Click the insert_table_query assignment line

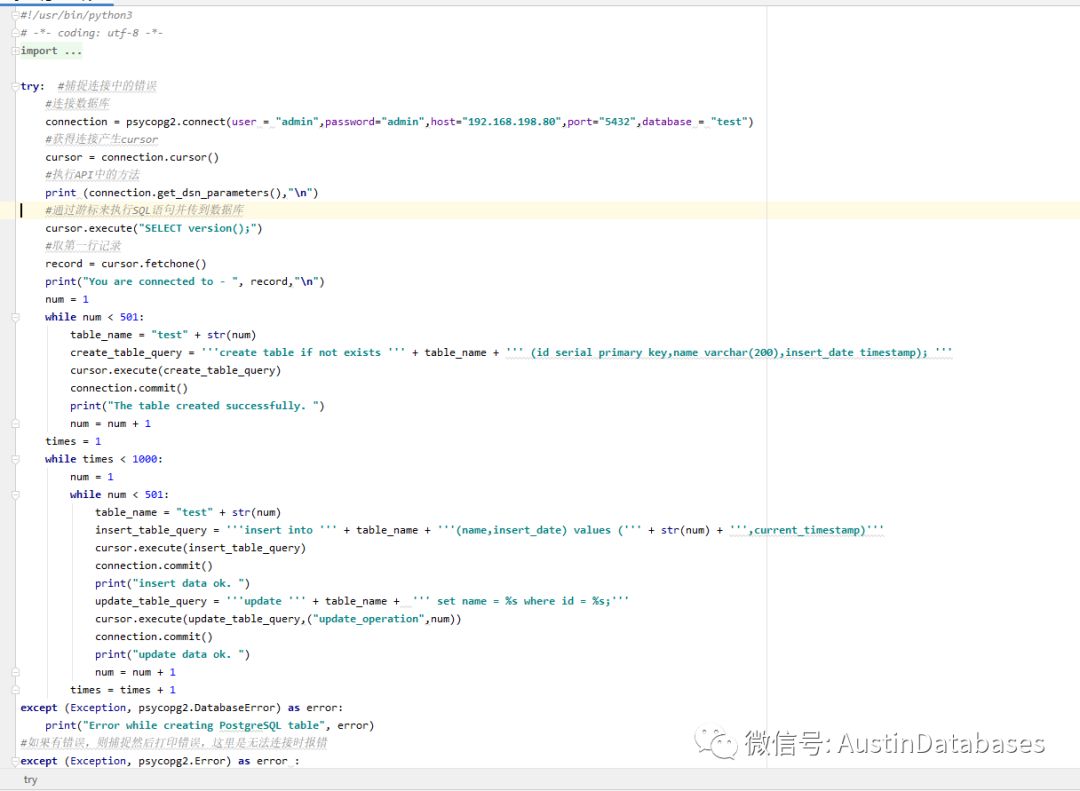489,530
